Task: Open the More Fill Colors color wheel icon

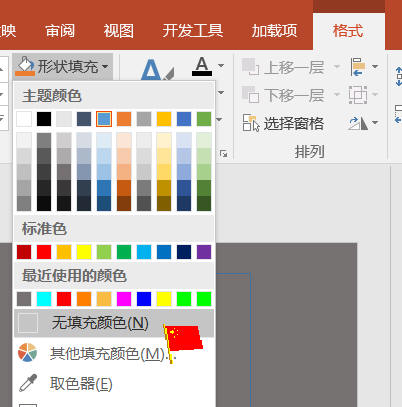Action: click(28, 353)
